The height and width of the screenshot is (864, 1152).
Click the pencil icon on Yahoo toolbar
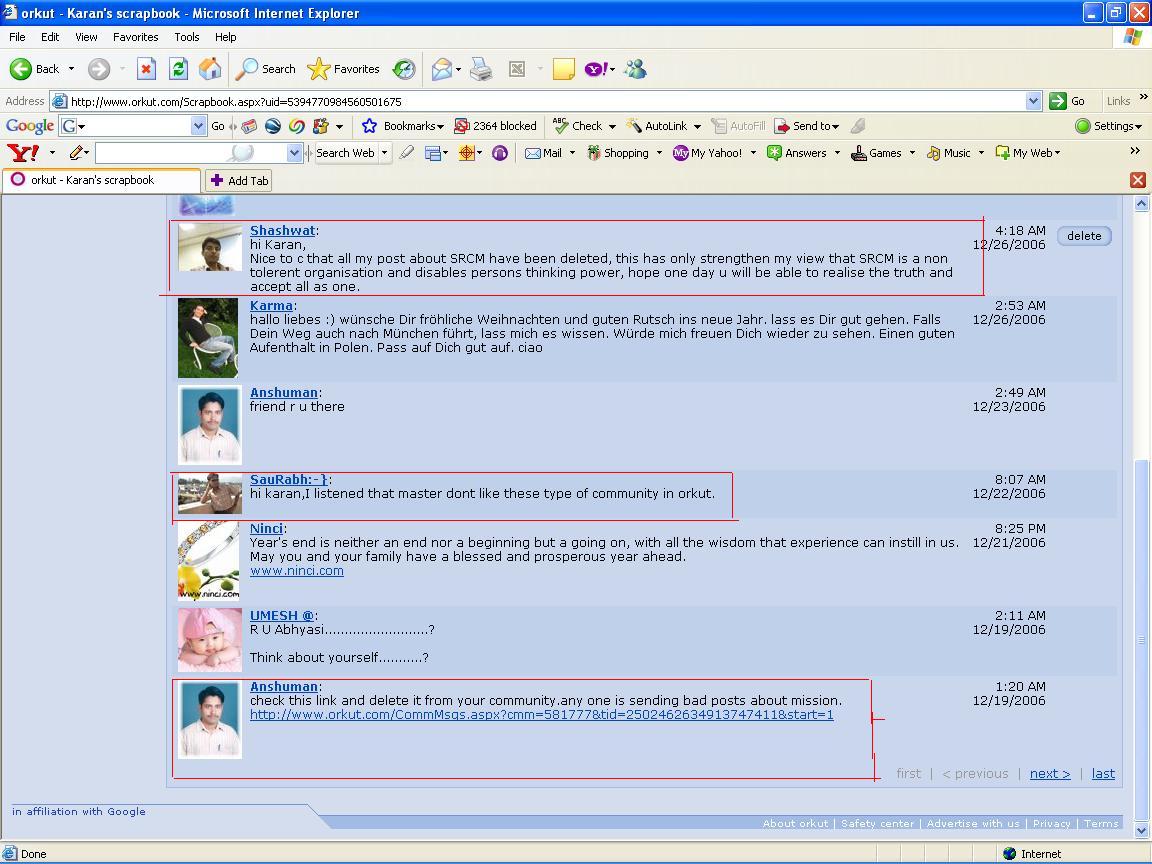(x=76, y=153)
